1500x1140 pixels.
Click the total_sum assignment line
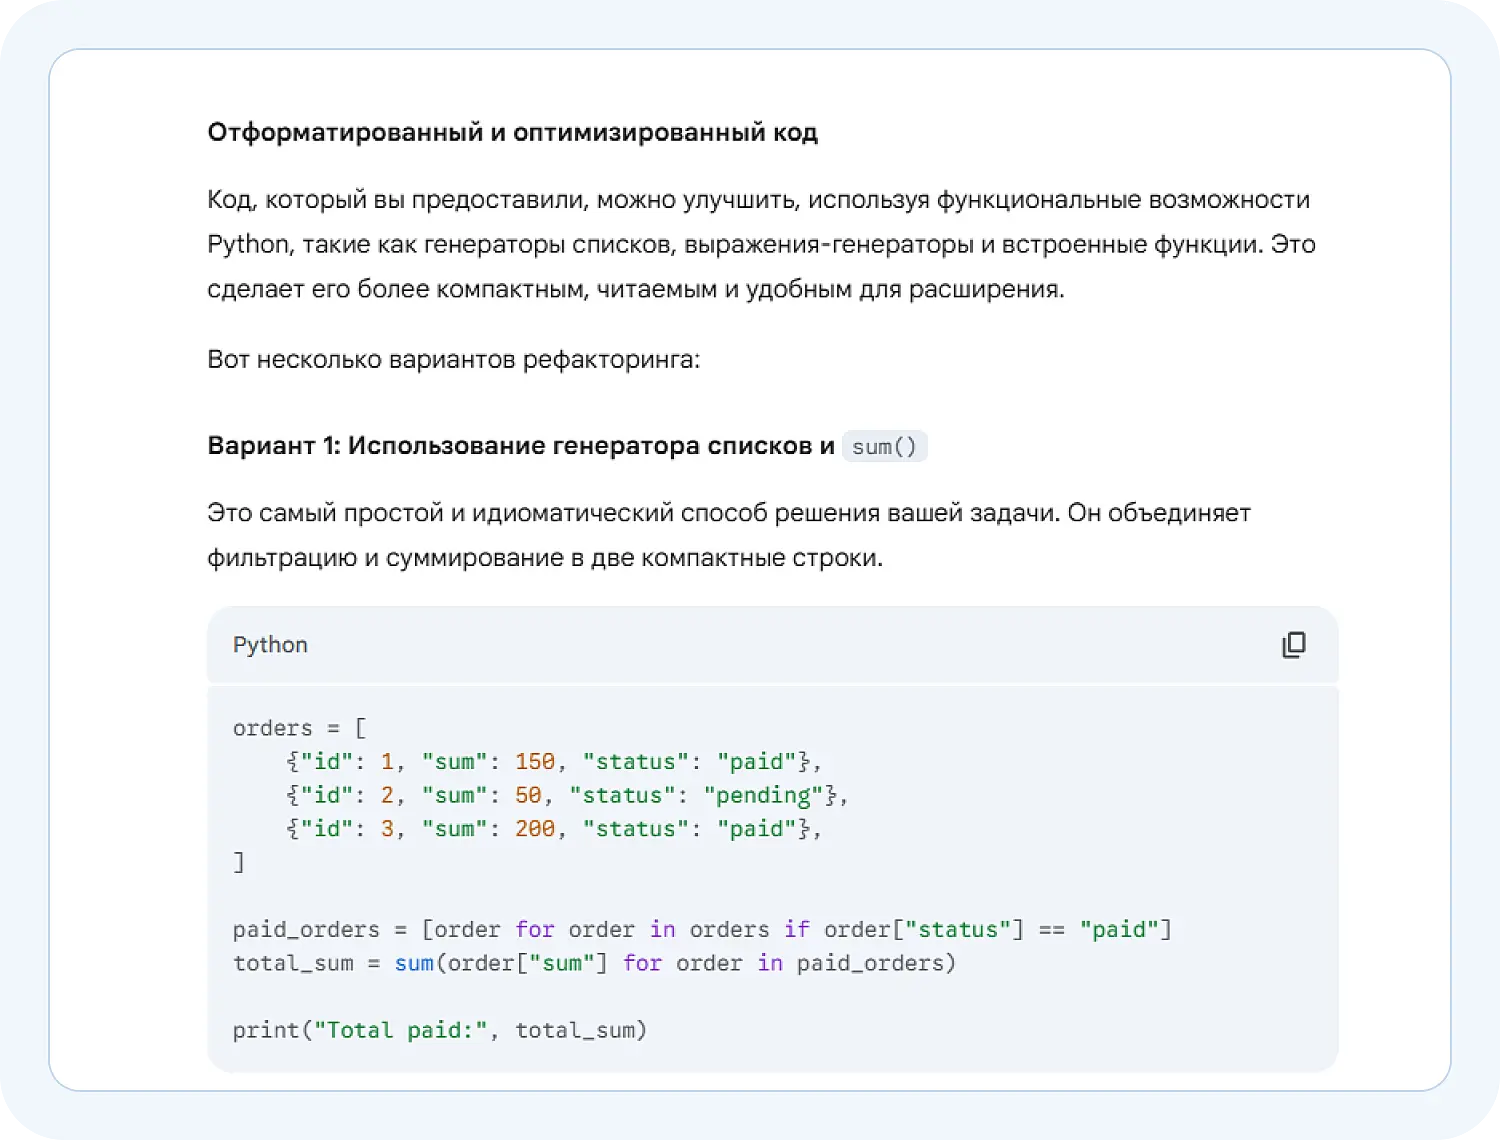594,963
